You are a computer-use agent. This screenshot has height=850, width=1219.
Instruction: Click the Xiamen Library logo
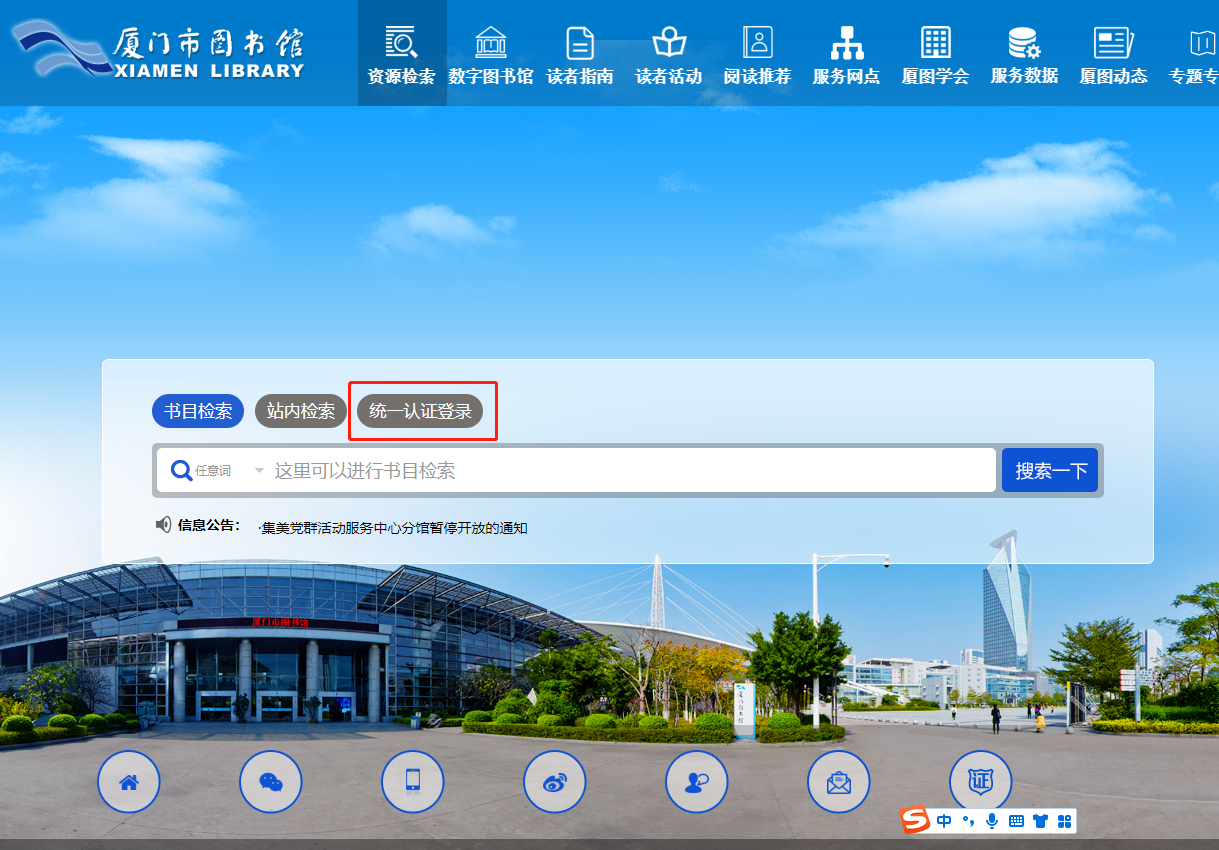[158, 52]
